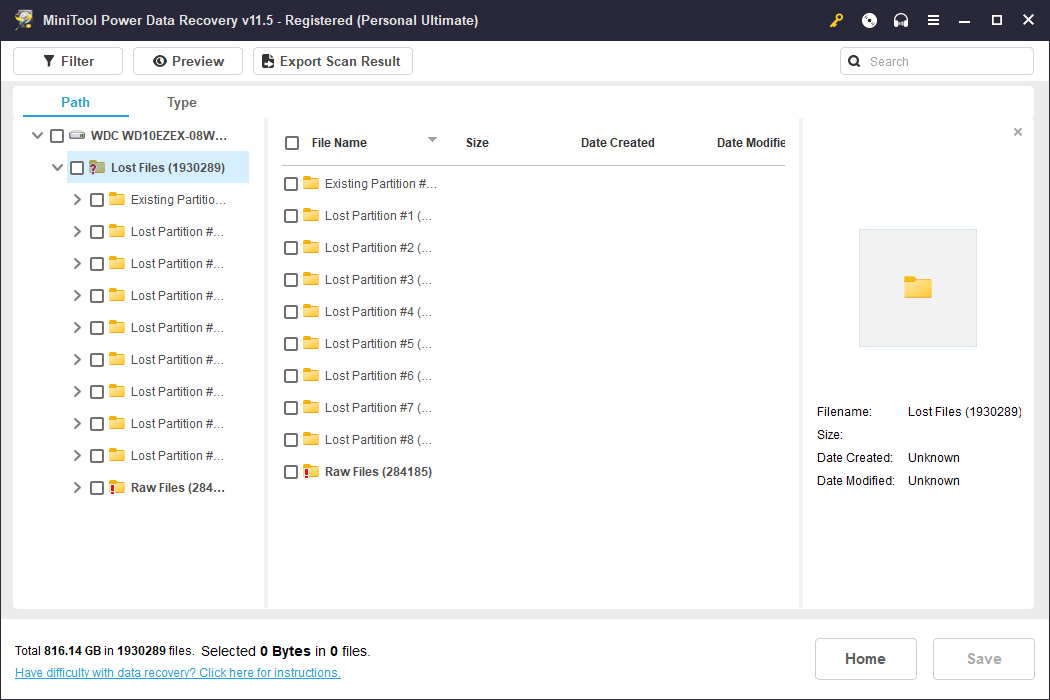Expand the first Lost Partition tree node

[x=77, y=232]
